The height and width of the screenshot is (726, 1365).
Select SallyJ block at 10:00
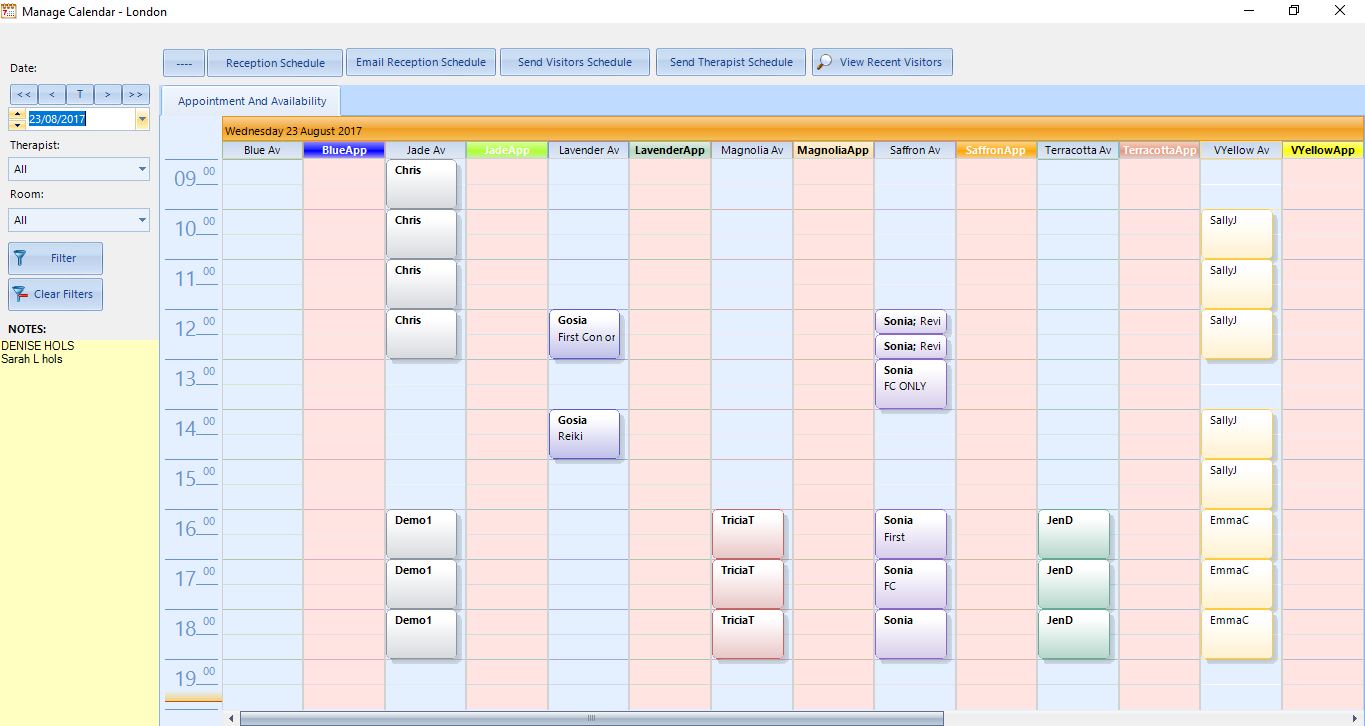click(x=1237, y=234)
